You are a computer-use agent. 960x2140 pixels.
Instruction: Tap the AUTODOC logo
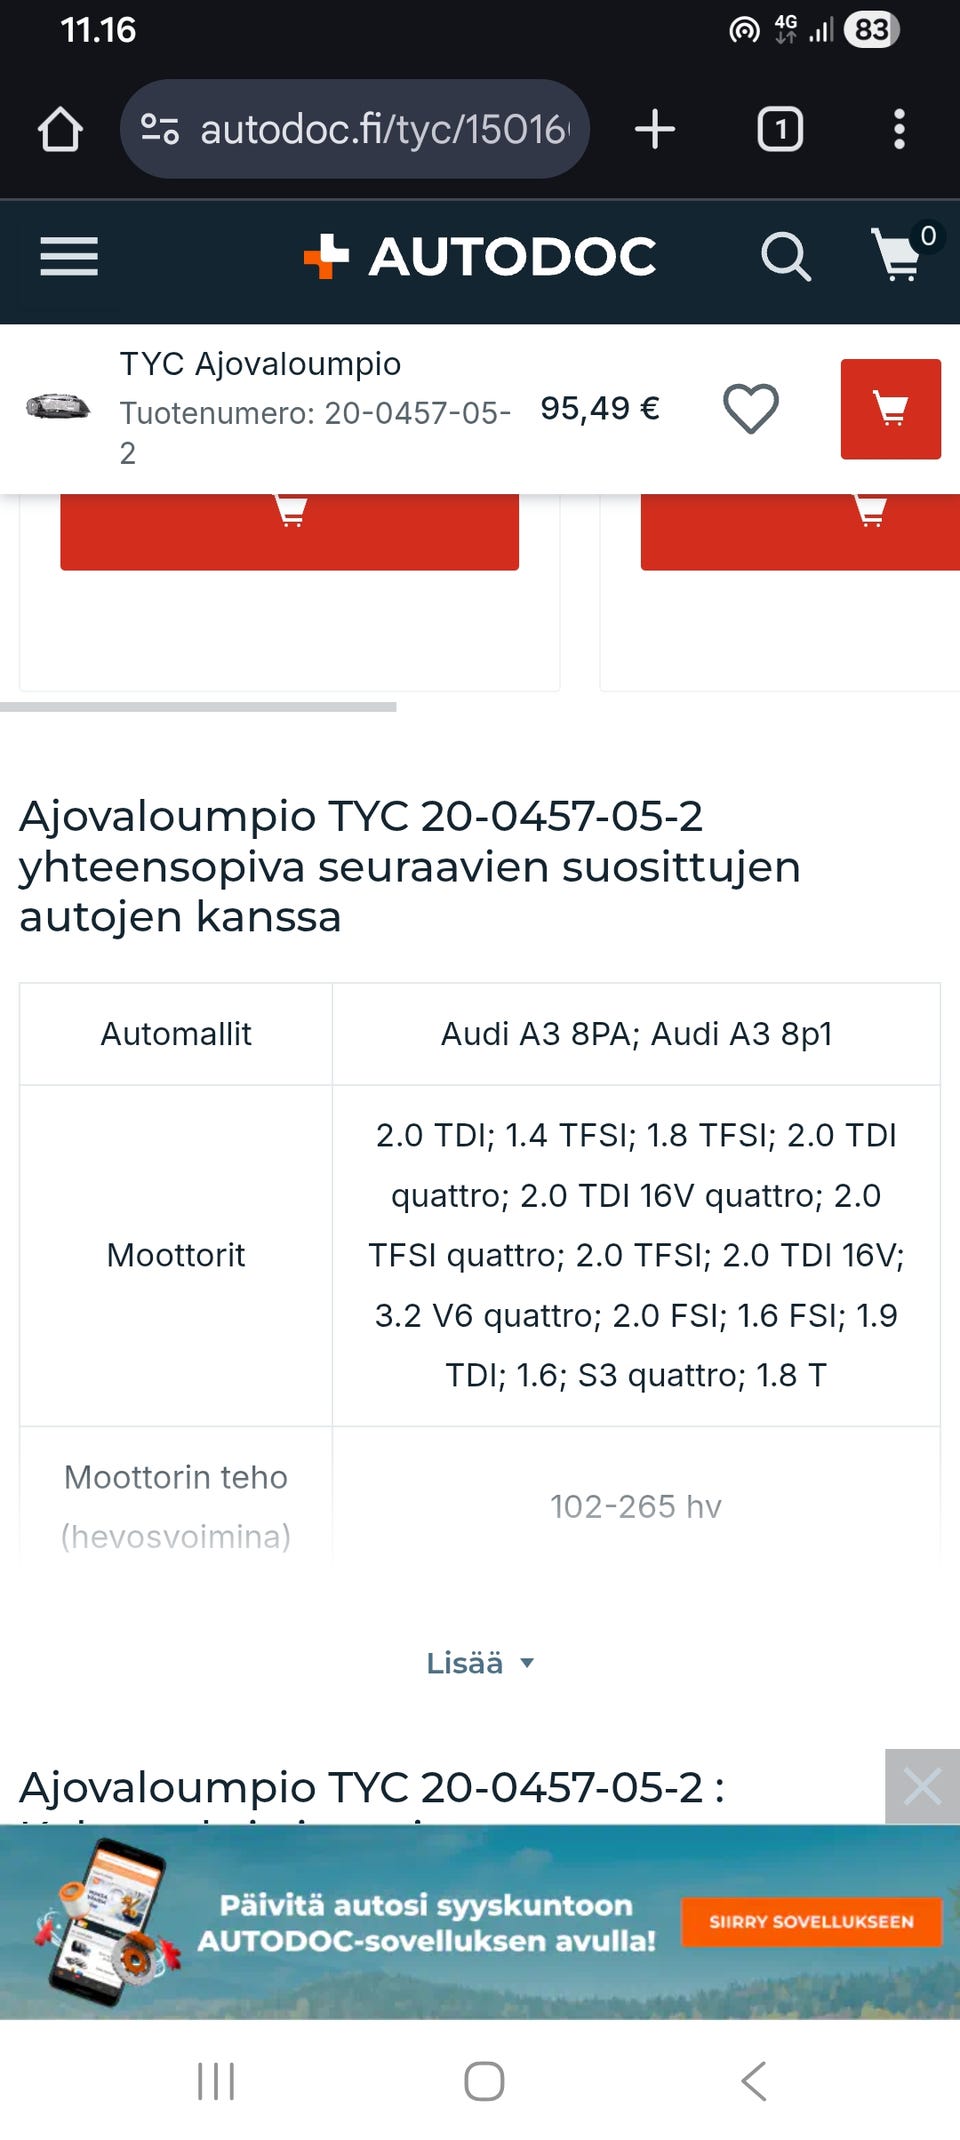click(481, 257)
